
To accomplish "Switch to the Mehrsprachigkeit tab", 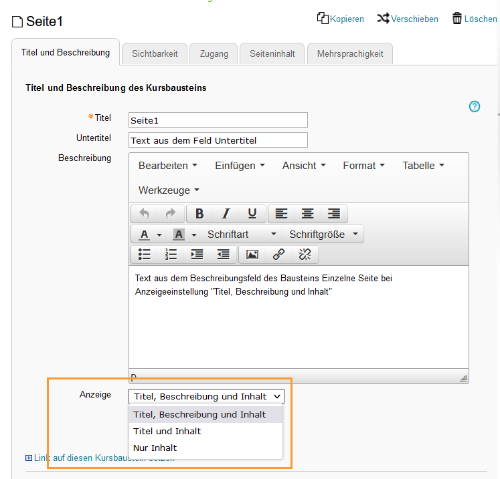I will 350,54.
